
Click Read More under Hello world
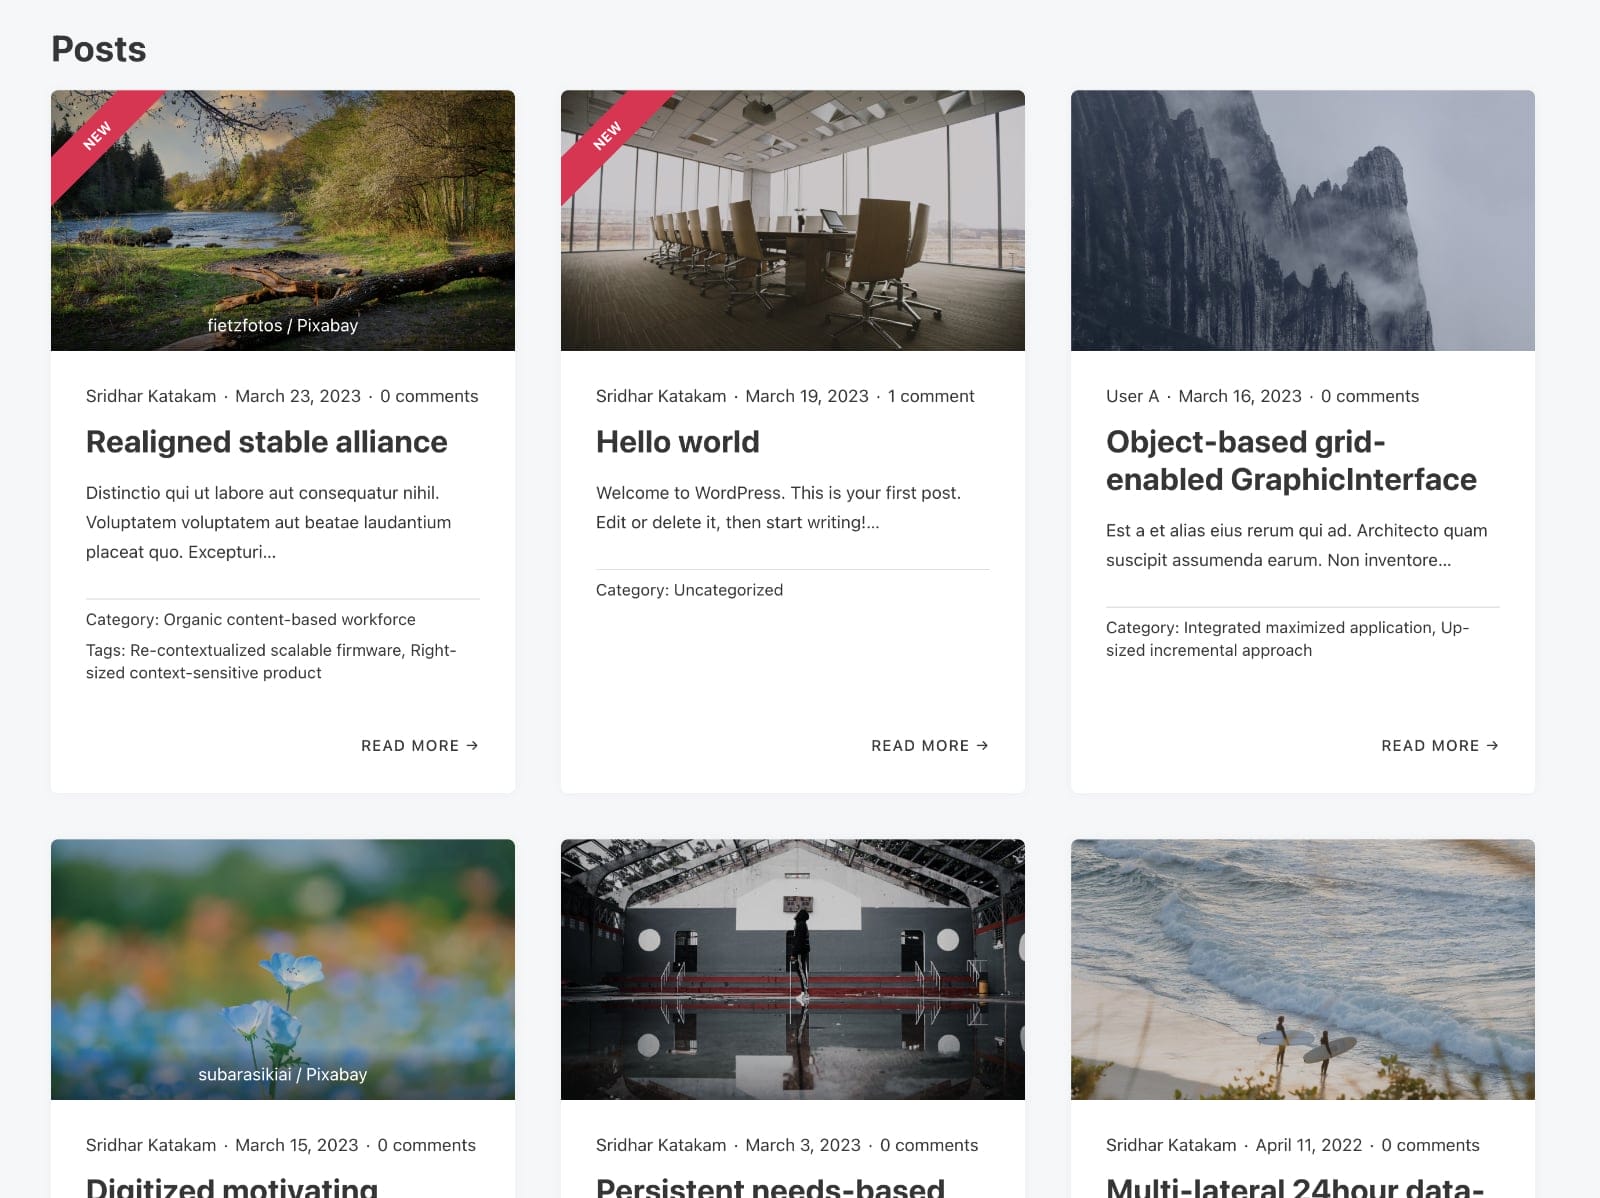tap(929, 746)
